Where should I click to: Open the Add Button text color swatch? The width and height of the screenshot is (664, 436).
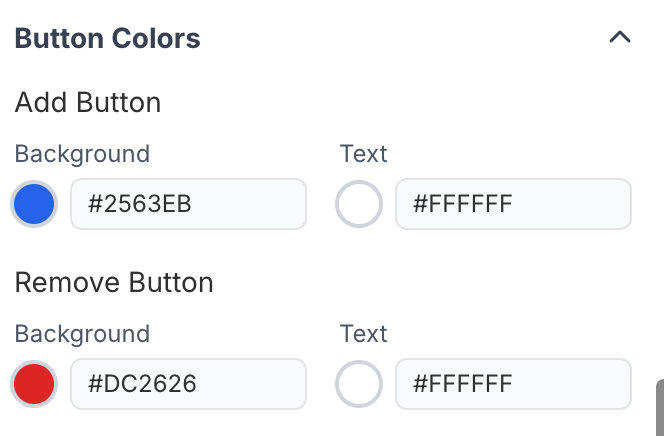point(359,205)
